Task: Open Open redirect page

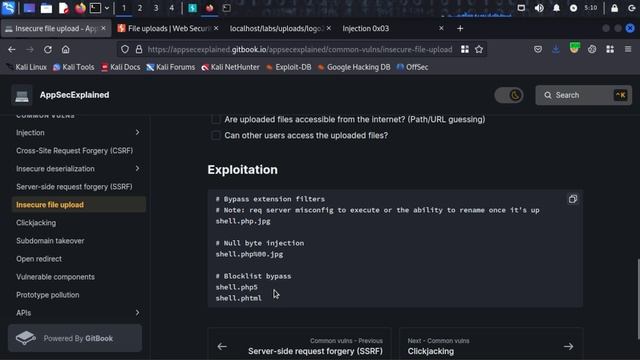Action: [x=39, y=259]
